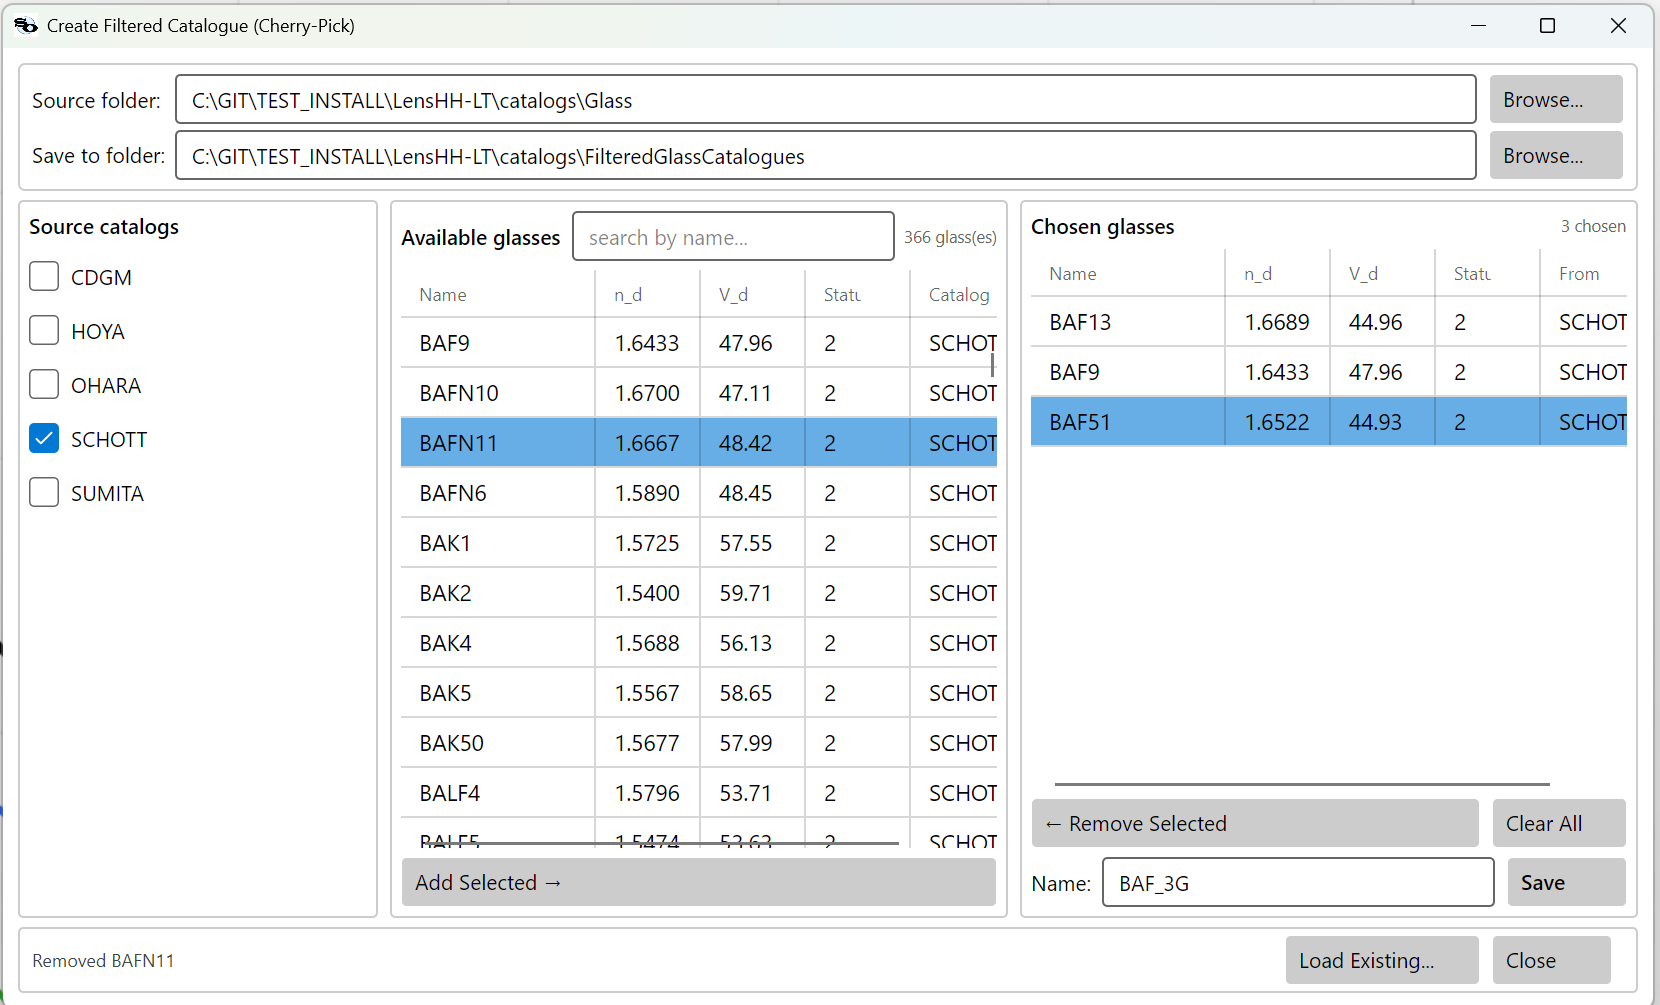Select BALF4 in available glasses
The height and width of the screenshot is (1005, 1660).
pos(699,793)
